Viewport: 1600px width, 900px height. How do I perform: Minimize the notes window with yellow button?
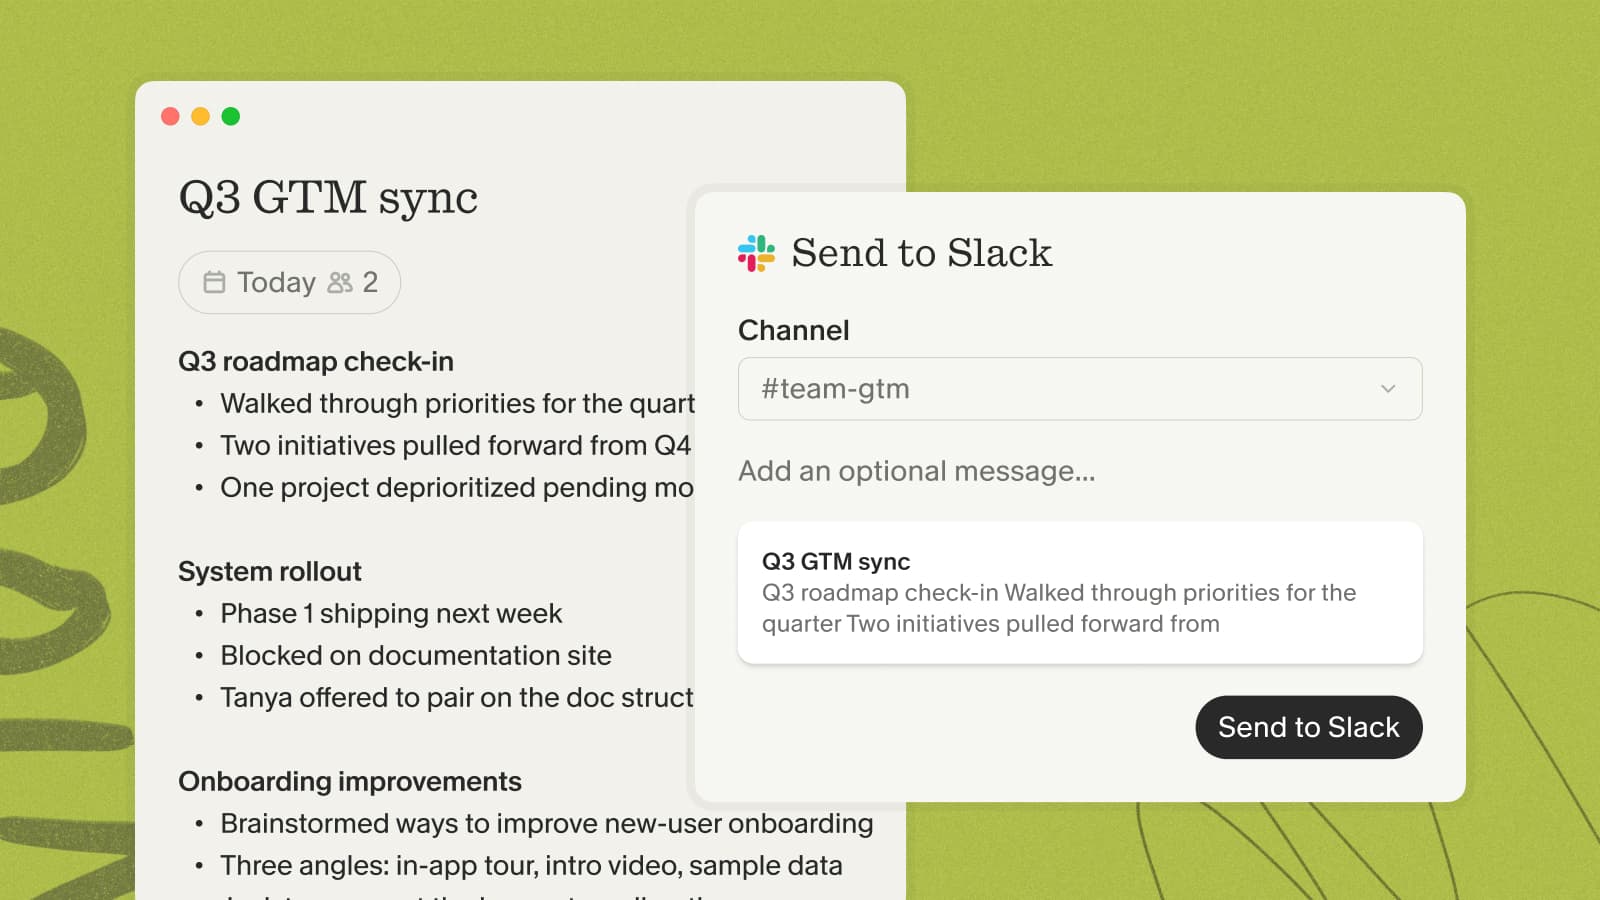point(200,116)
